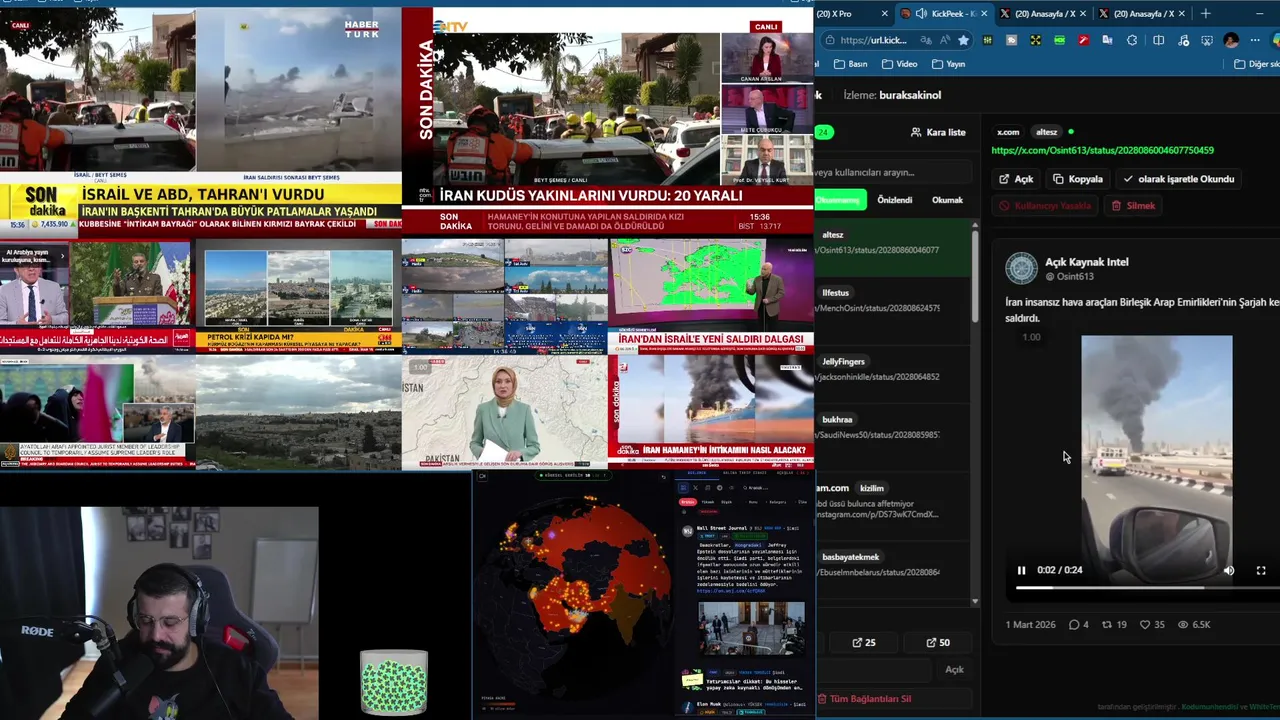The image size is (1280, 720).
Task: Switch to the X Pro browser tab
Action: click(x=845, y=14)
